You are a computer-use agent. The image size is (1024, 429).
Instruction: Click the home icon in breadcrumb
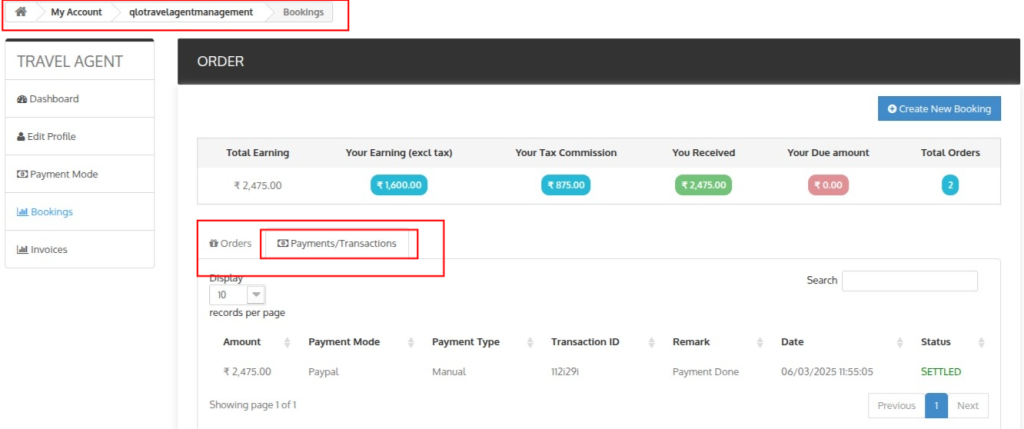21,12
